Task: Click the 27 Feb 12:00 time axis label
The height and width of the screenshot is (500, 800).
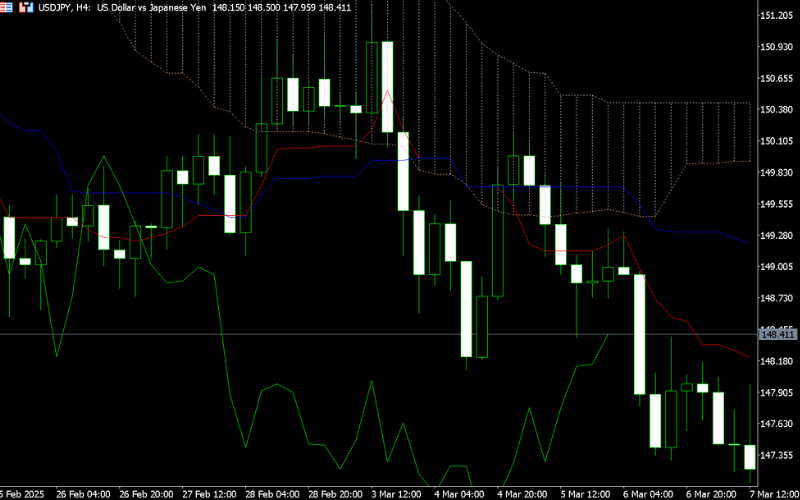Action: 210,494
